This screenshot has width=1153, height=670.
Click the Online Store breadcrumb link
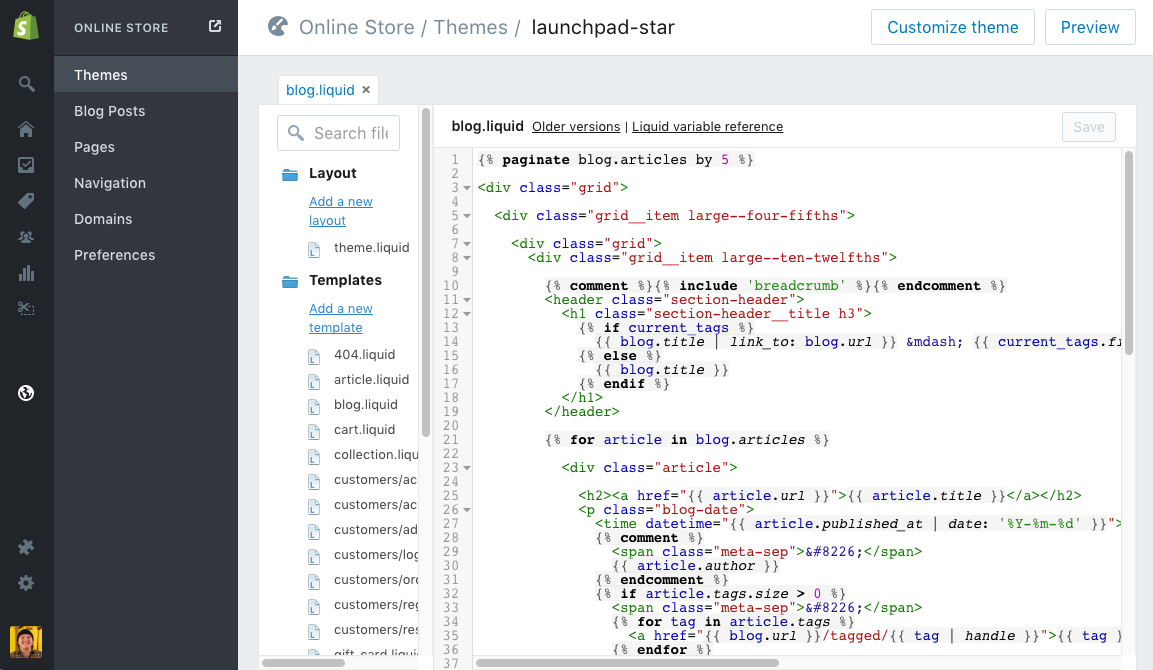[x=357, y=27]
